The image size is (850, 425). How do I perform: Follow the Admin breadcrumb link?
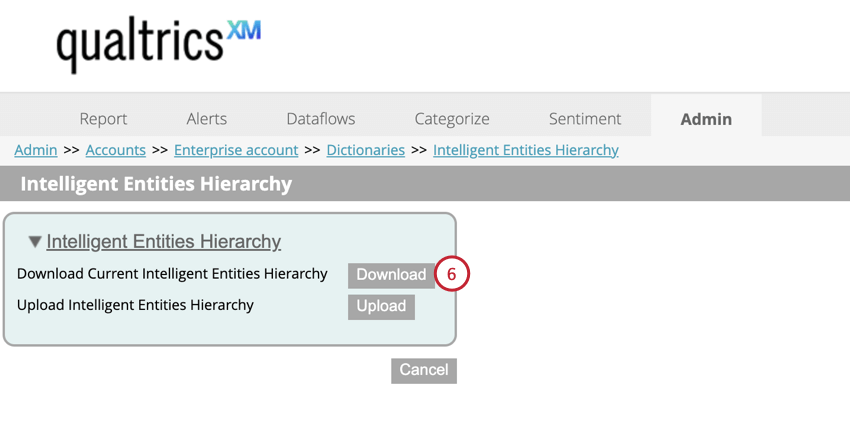(x=36, y=150)
